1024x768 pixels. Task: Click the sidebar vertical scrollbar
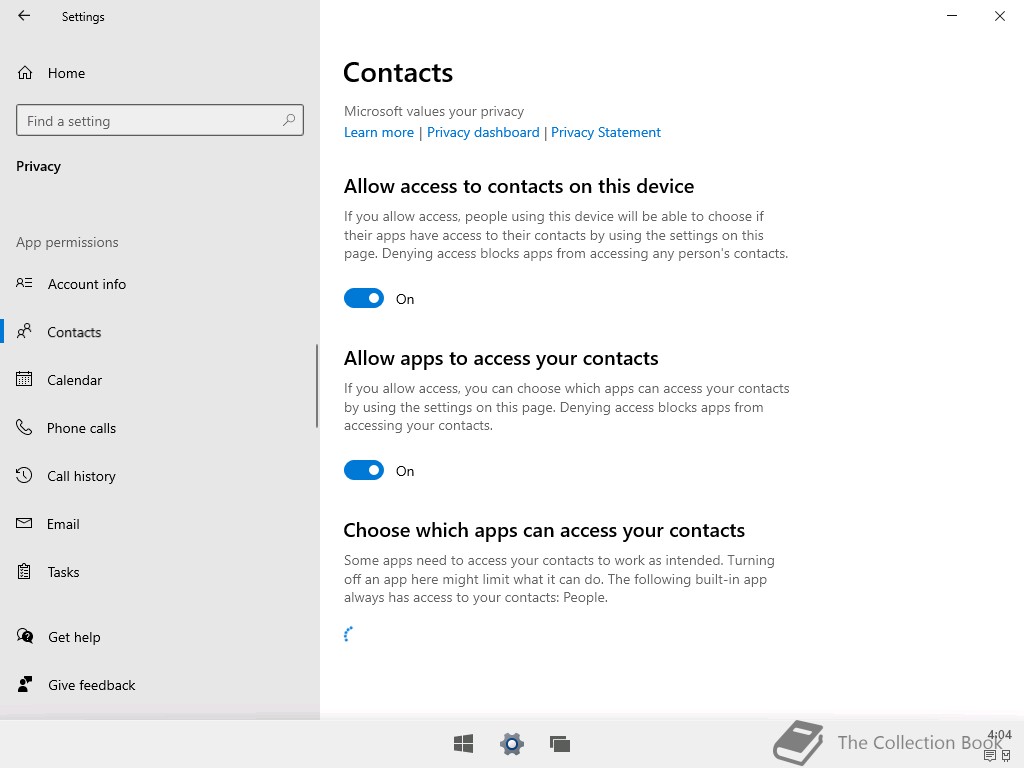(x=317, y=385)
